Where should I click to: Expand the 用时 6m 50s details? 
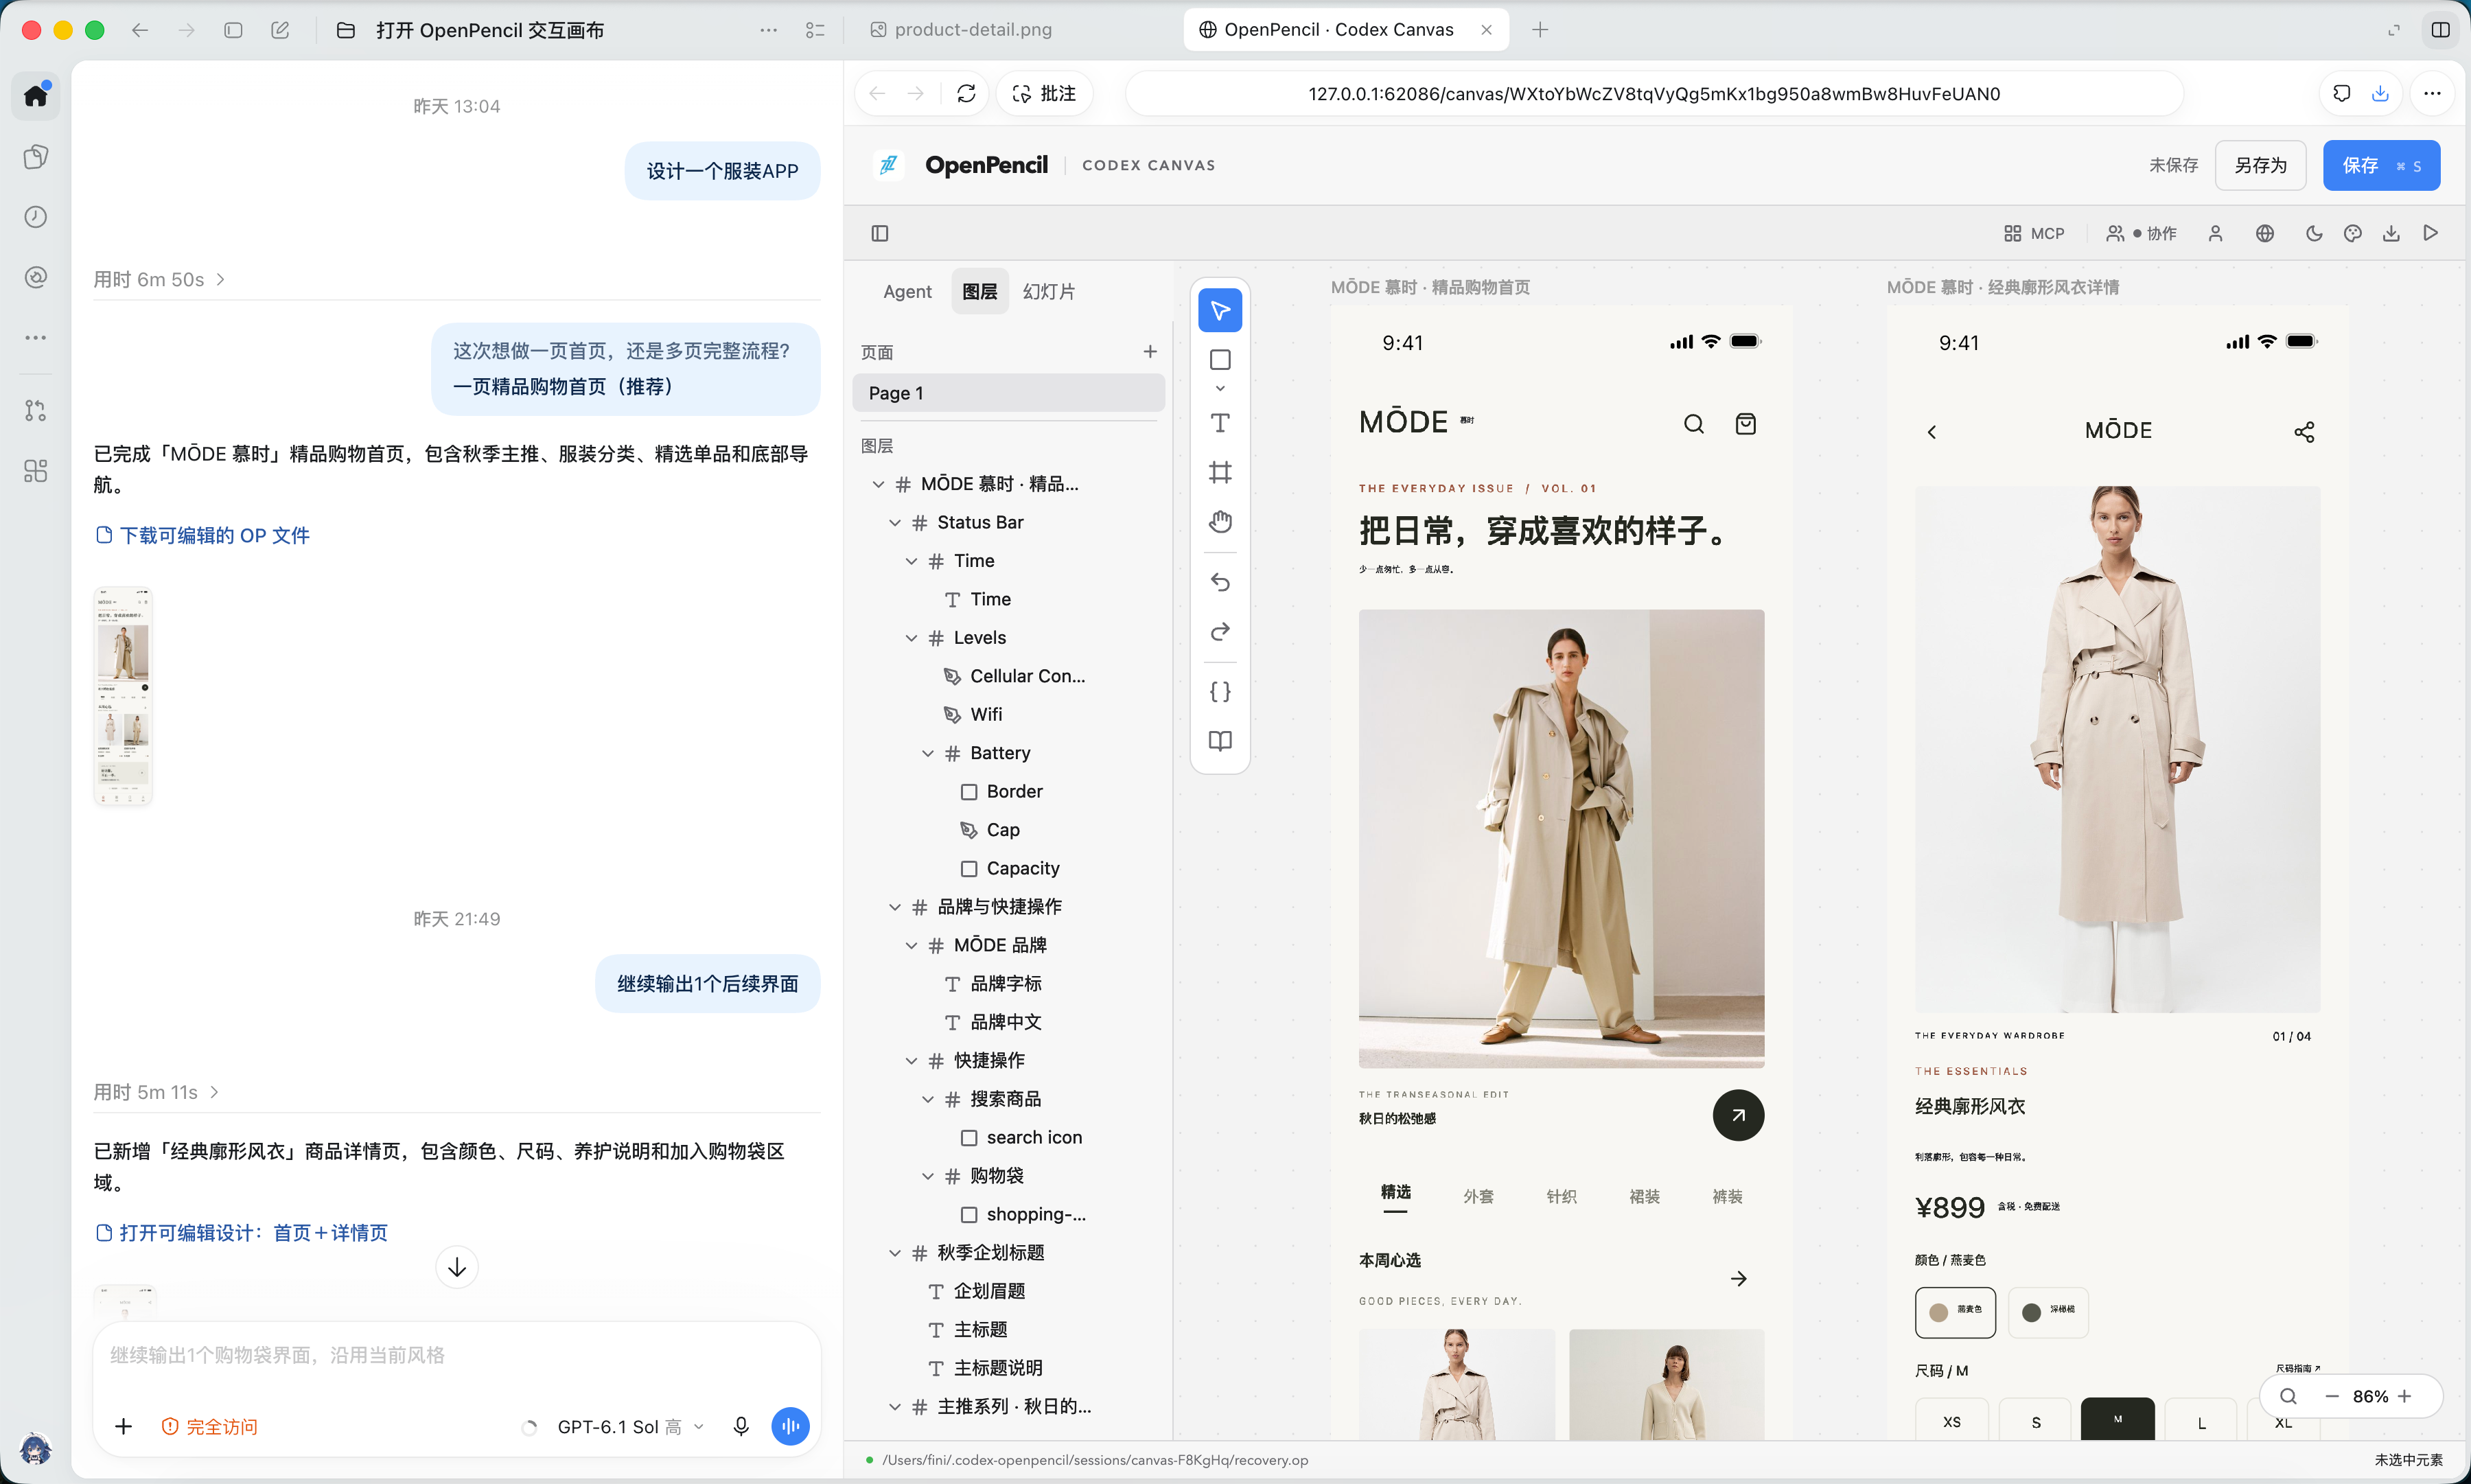pos(160,279)
